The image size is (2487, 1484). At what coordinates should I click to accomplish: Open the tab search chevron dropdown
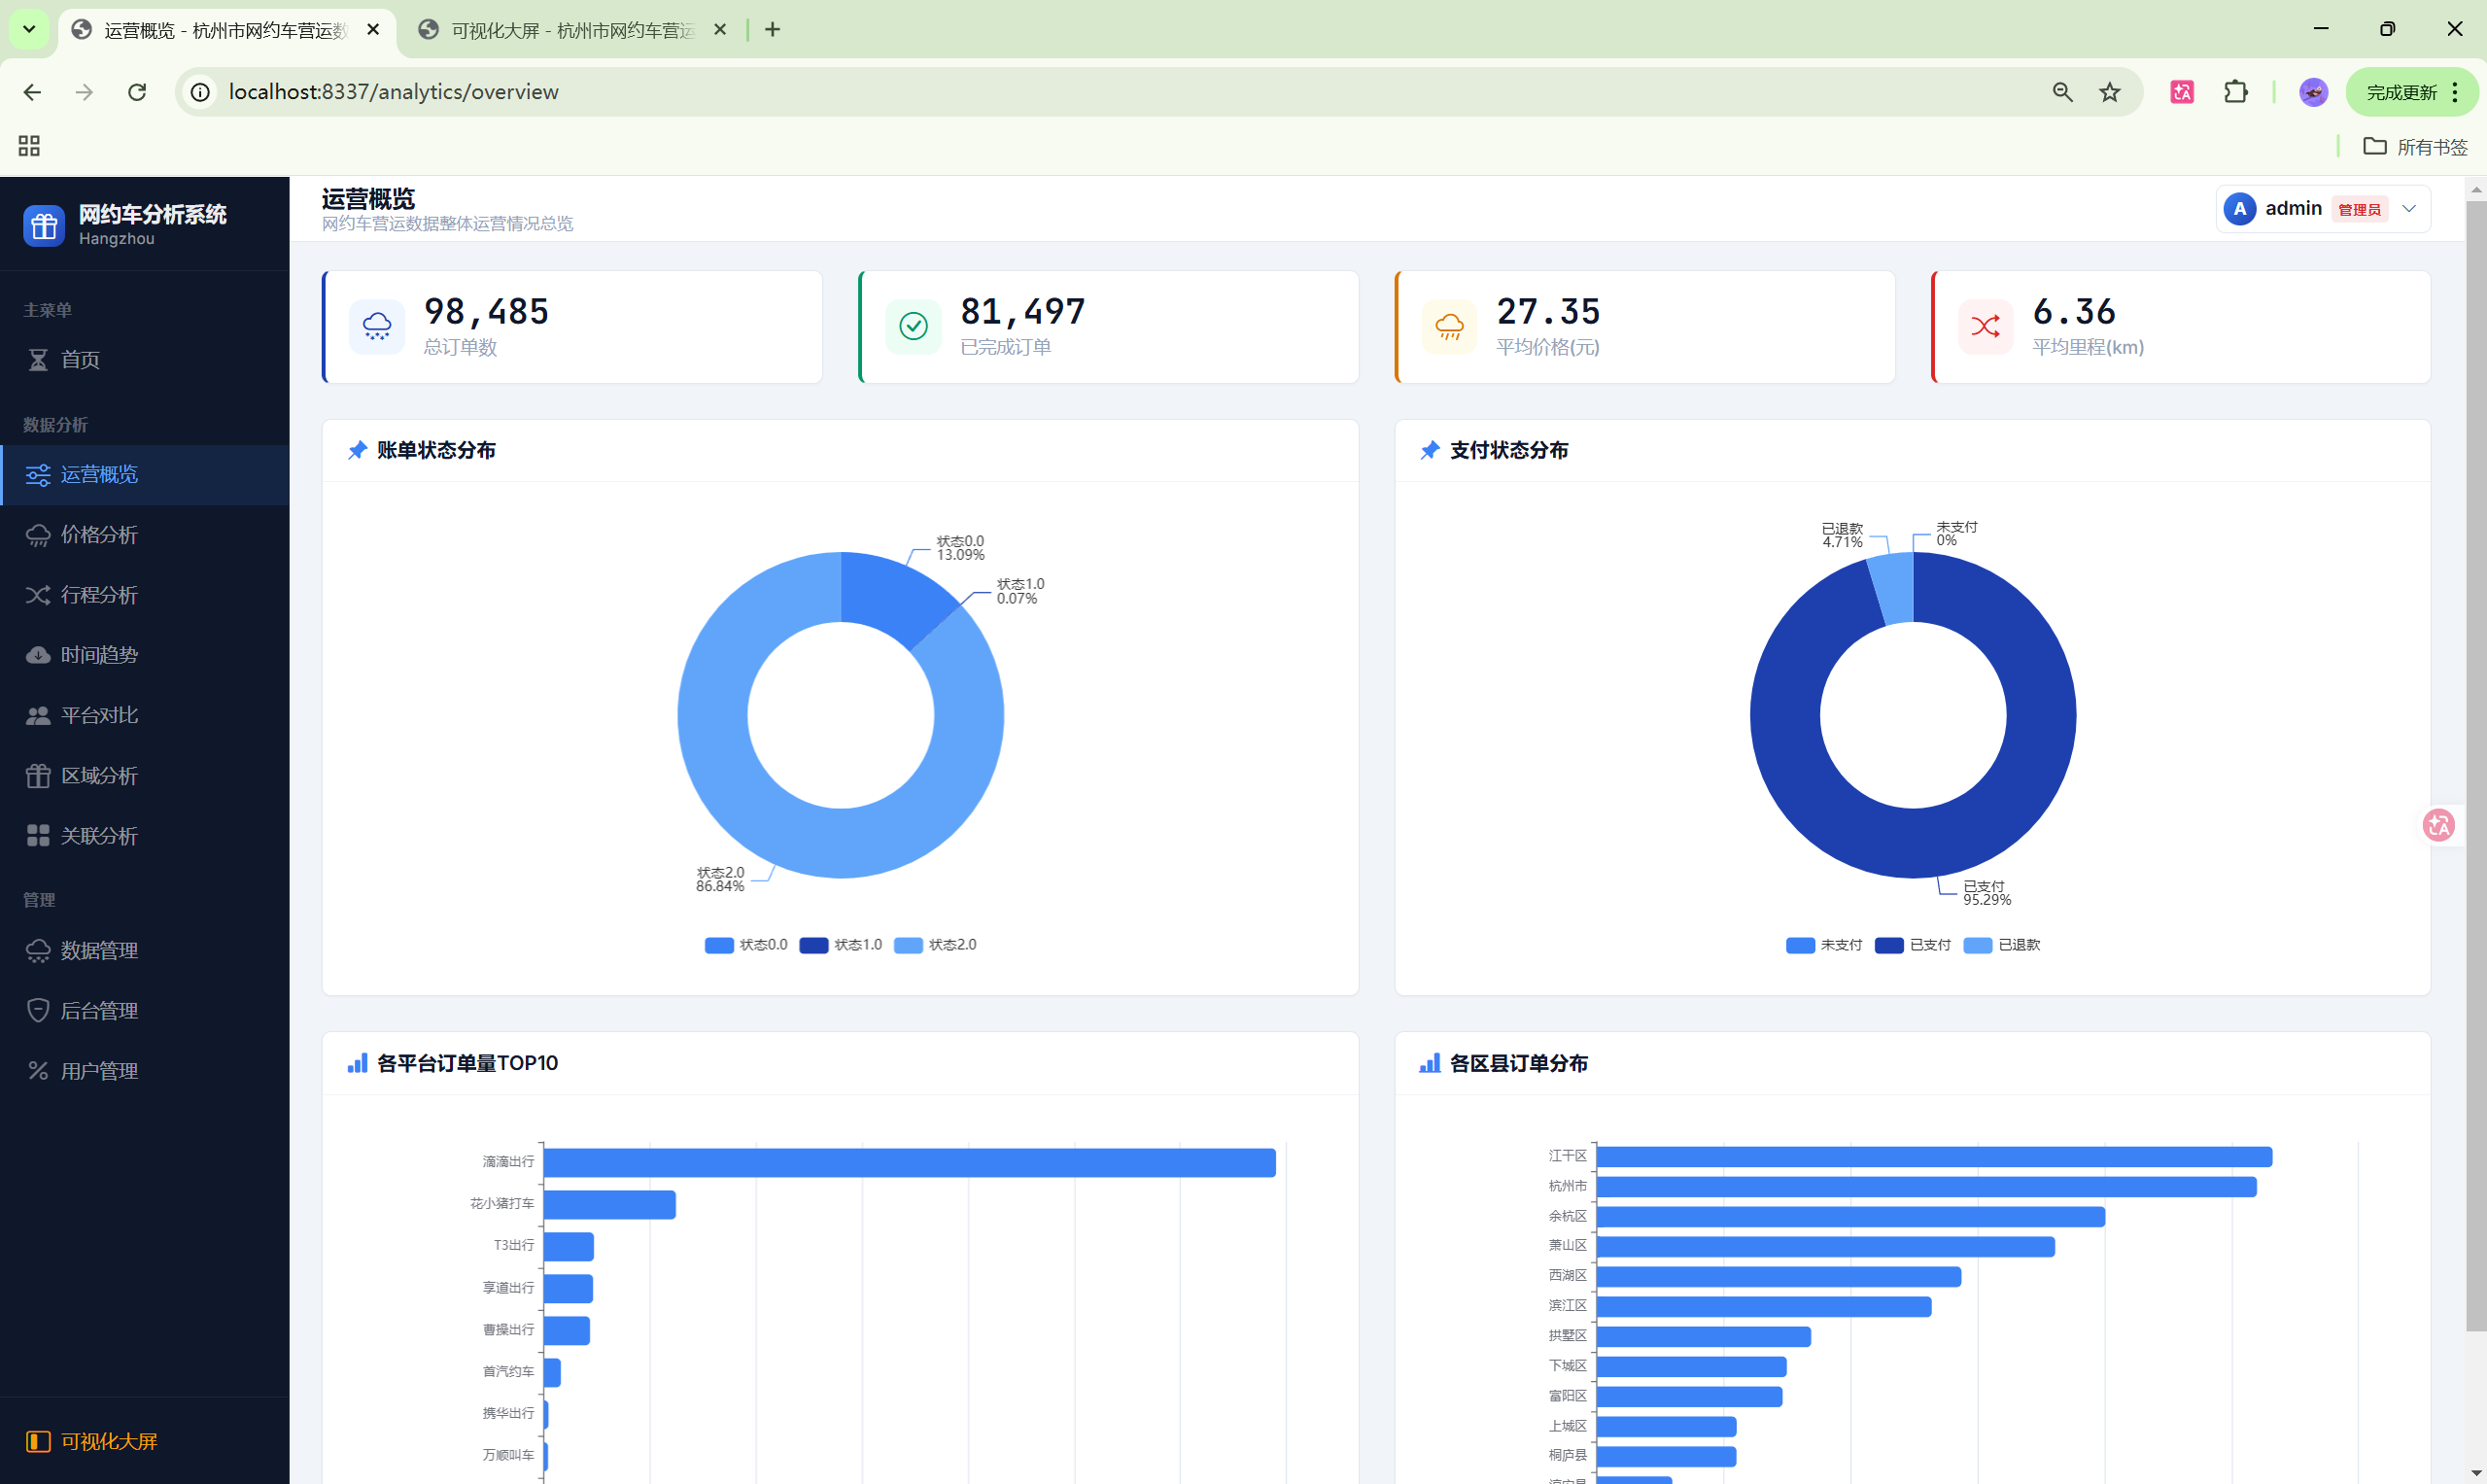(29, 29)
